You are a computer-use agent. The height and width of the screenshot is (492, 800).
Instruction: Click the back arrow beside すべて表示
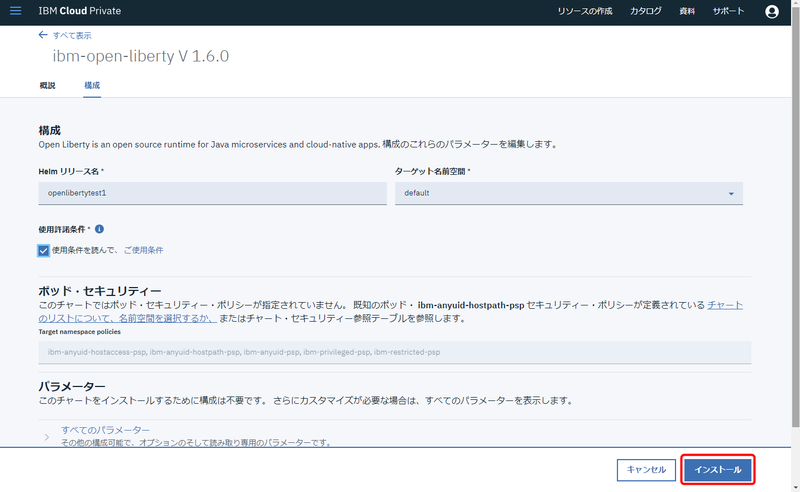pos(43,35)
